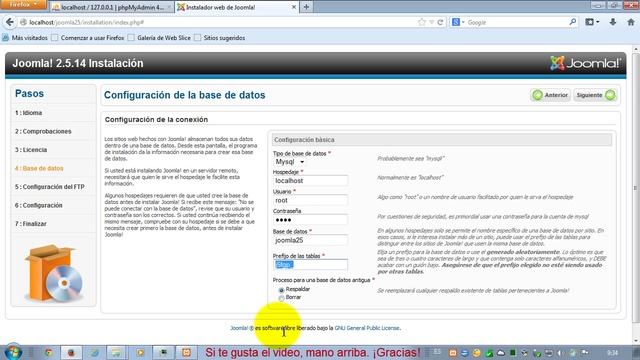640x360 pixels.
Task: Click the search magnifier icon in Google box
Action: [x=573, y=22]
